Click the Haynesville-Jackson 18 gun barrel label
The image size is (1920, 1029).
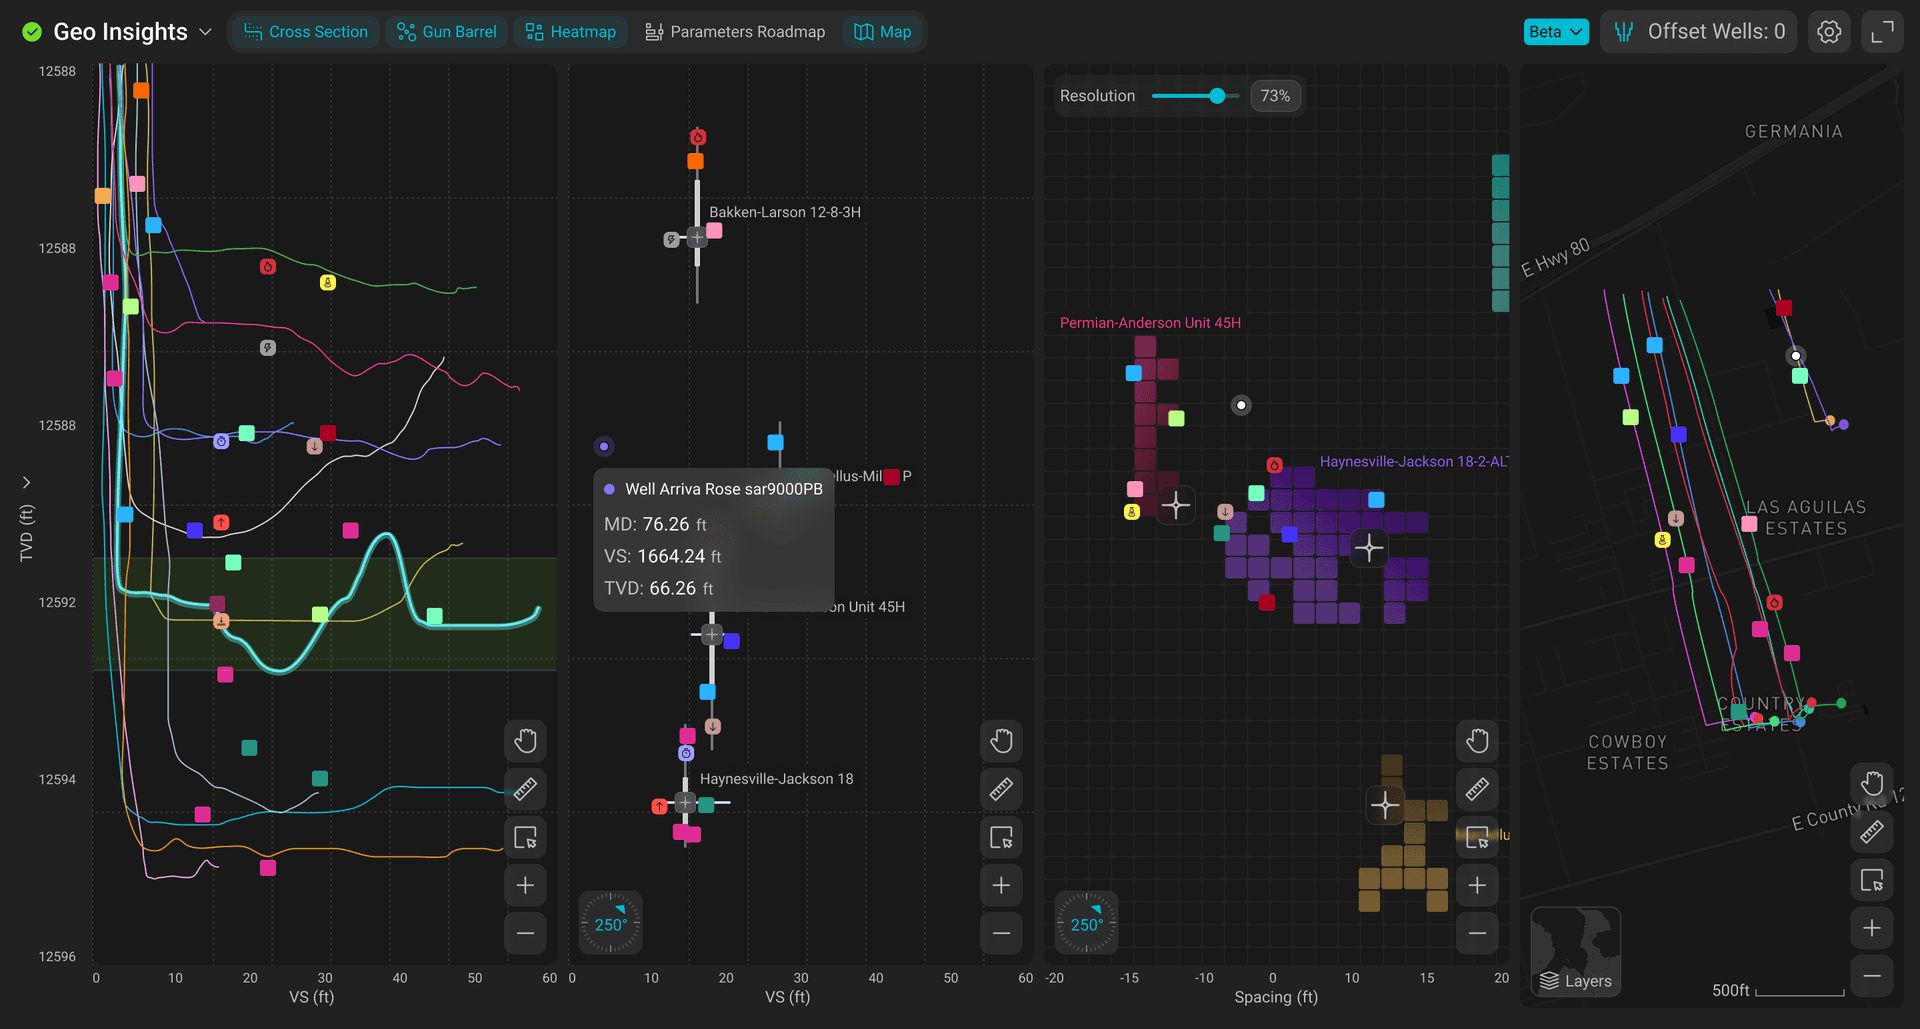pyautogui.click(x=776, y=779)
